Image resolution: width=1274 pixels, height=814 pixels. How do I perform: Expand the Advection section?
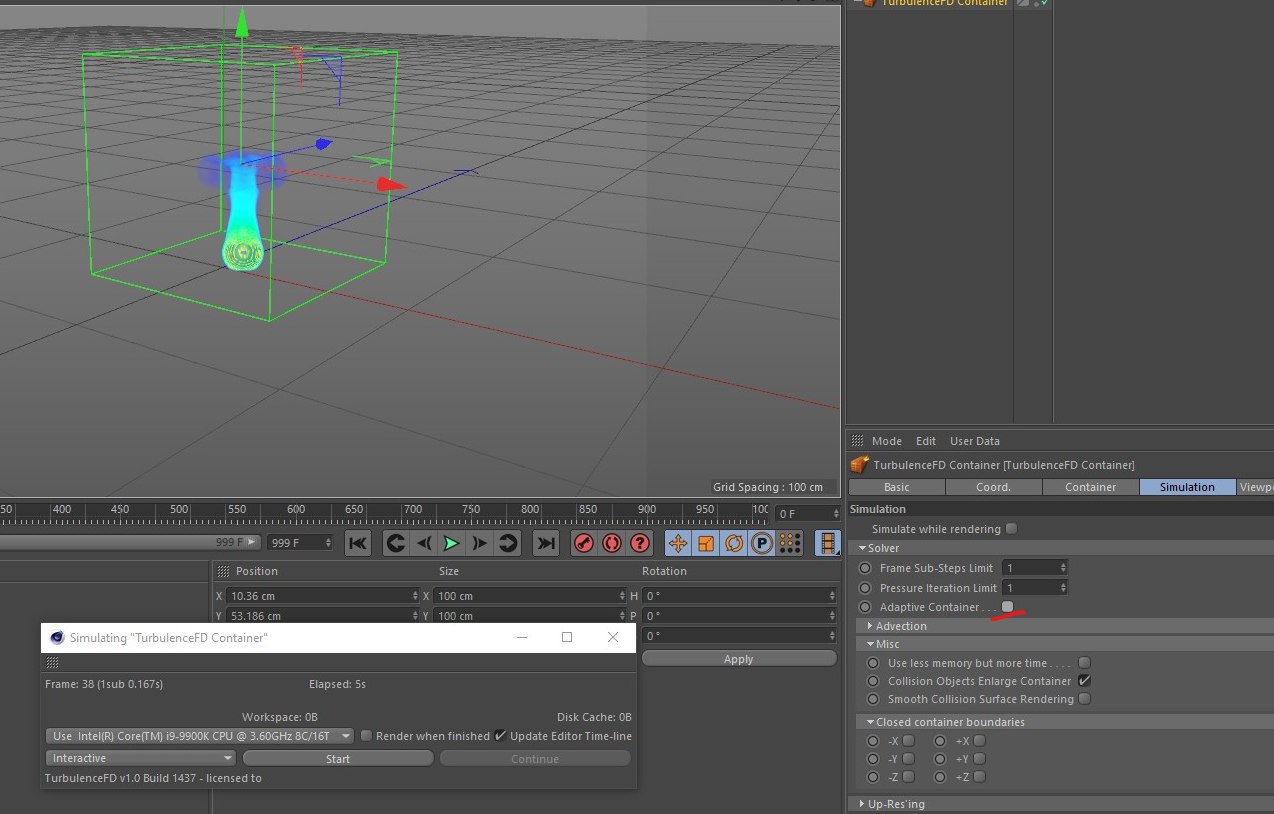(x=871, y=626)
